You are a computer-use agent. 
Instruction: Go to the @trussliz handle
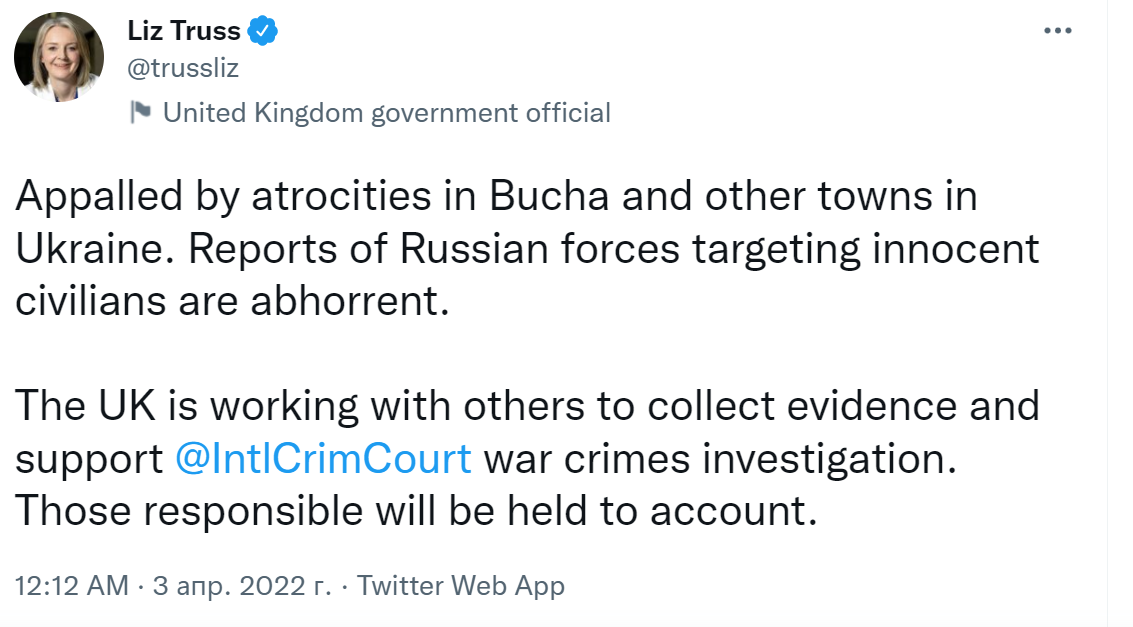[183, 68]
